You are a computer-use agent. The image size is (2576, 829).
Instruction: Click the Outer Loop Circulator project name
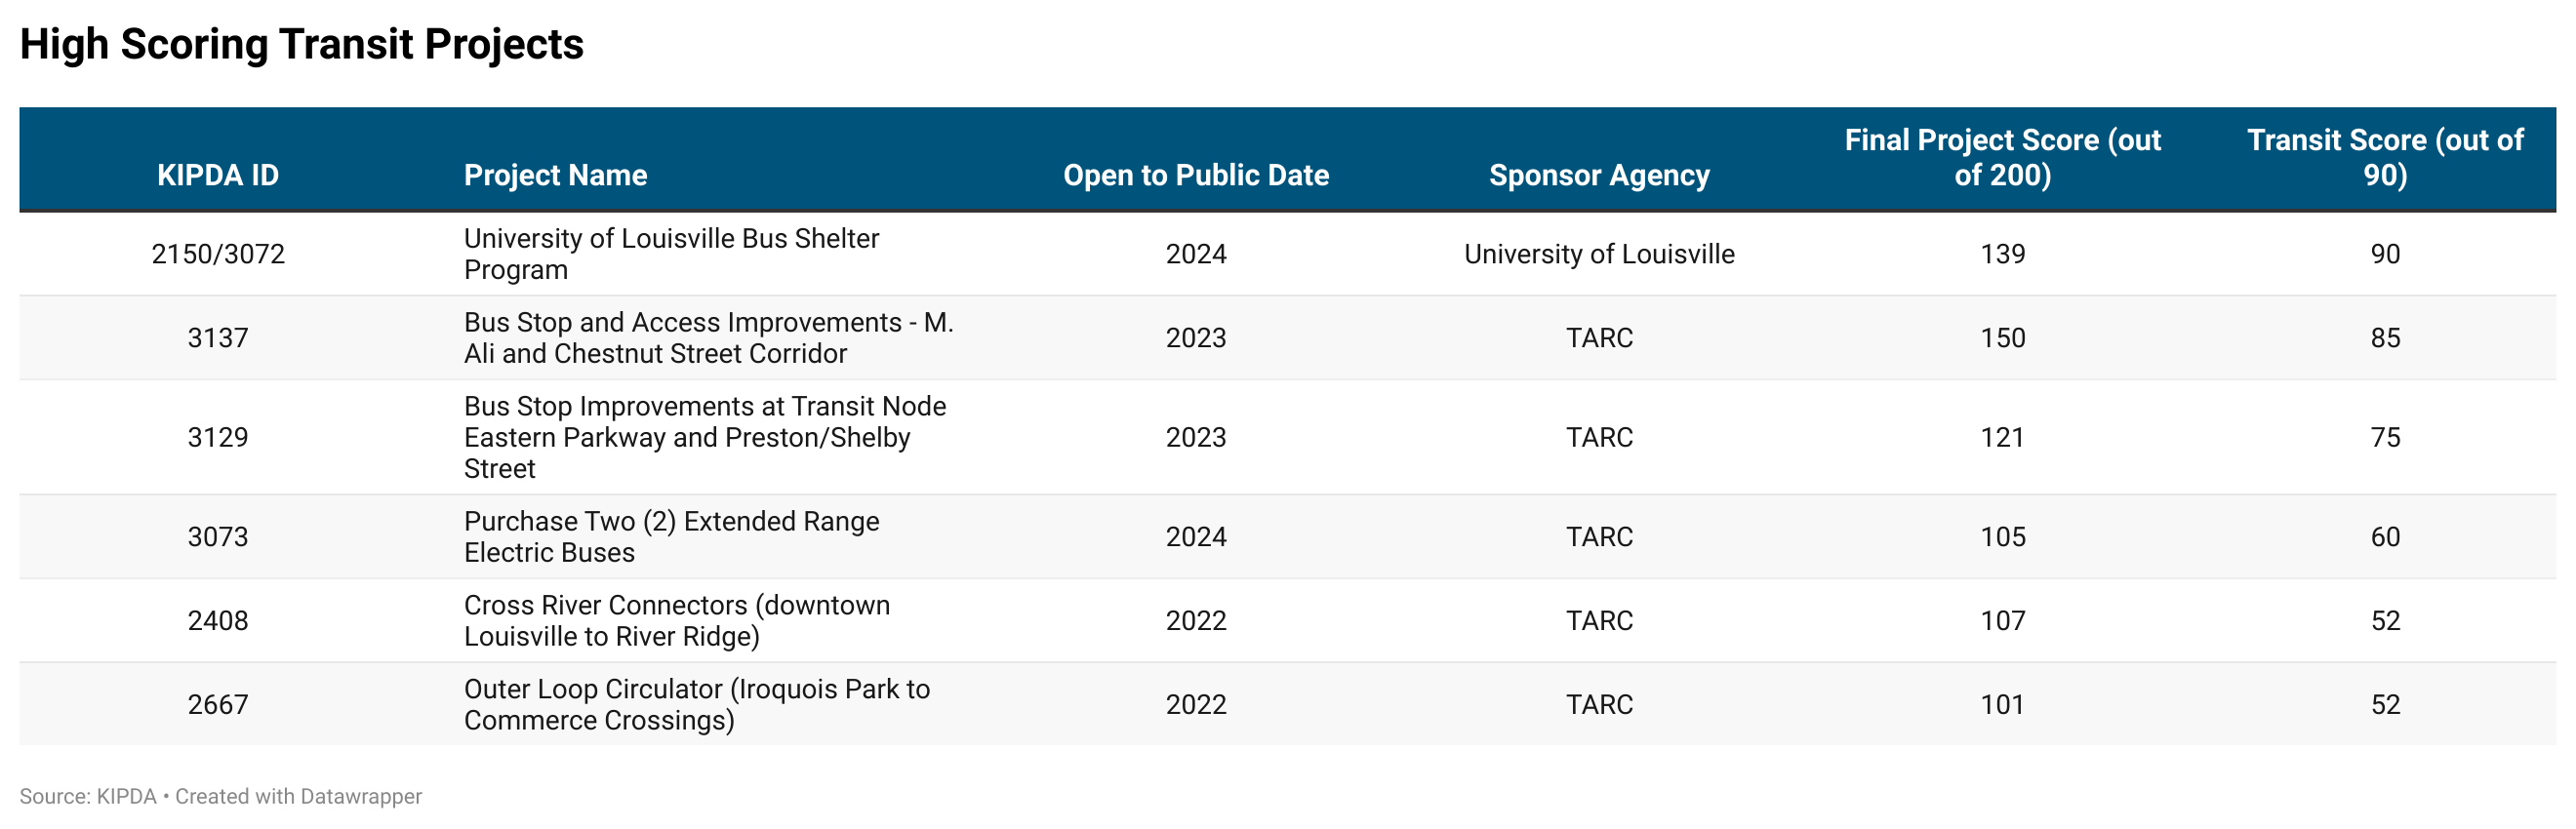click(697, 705)
